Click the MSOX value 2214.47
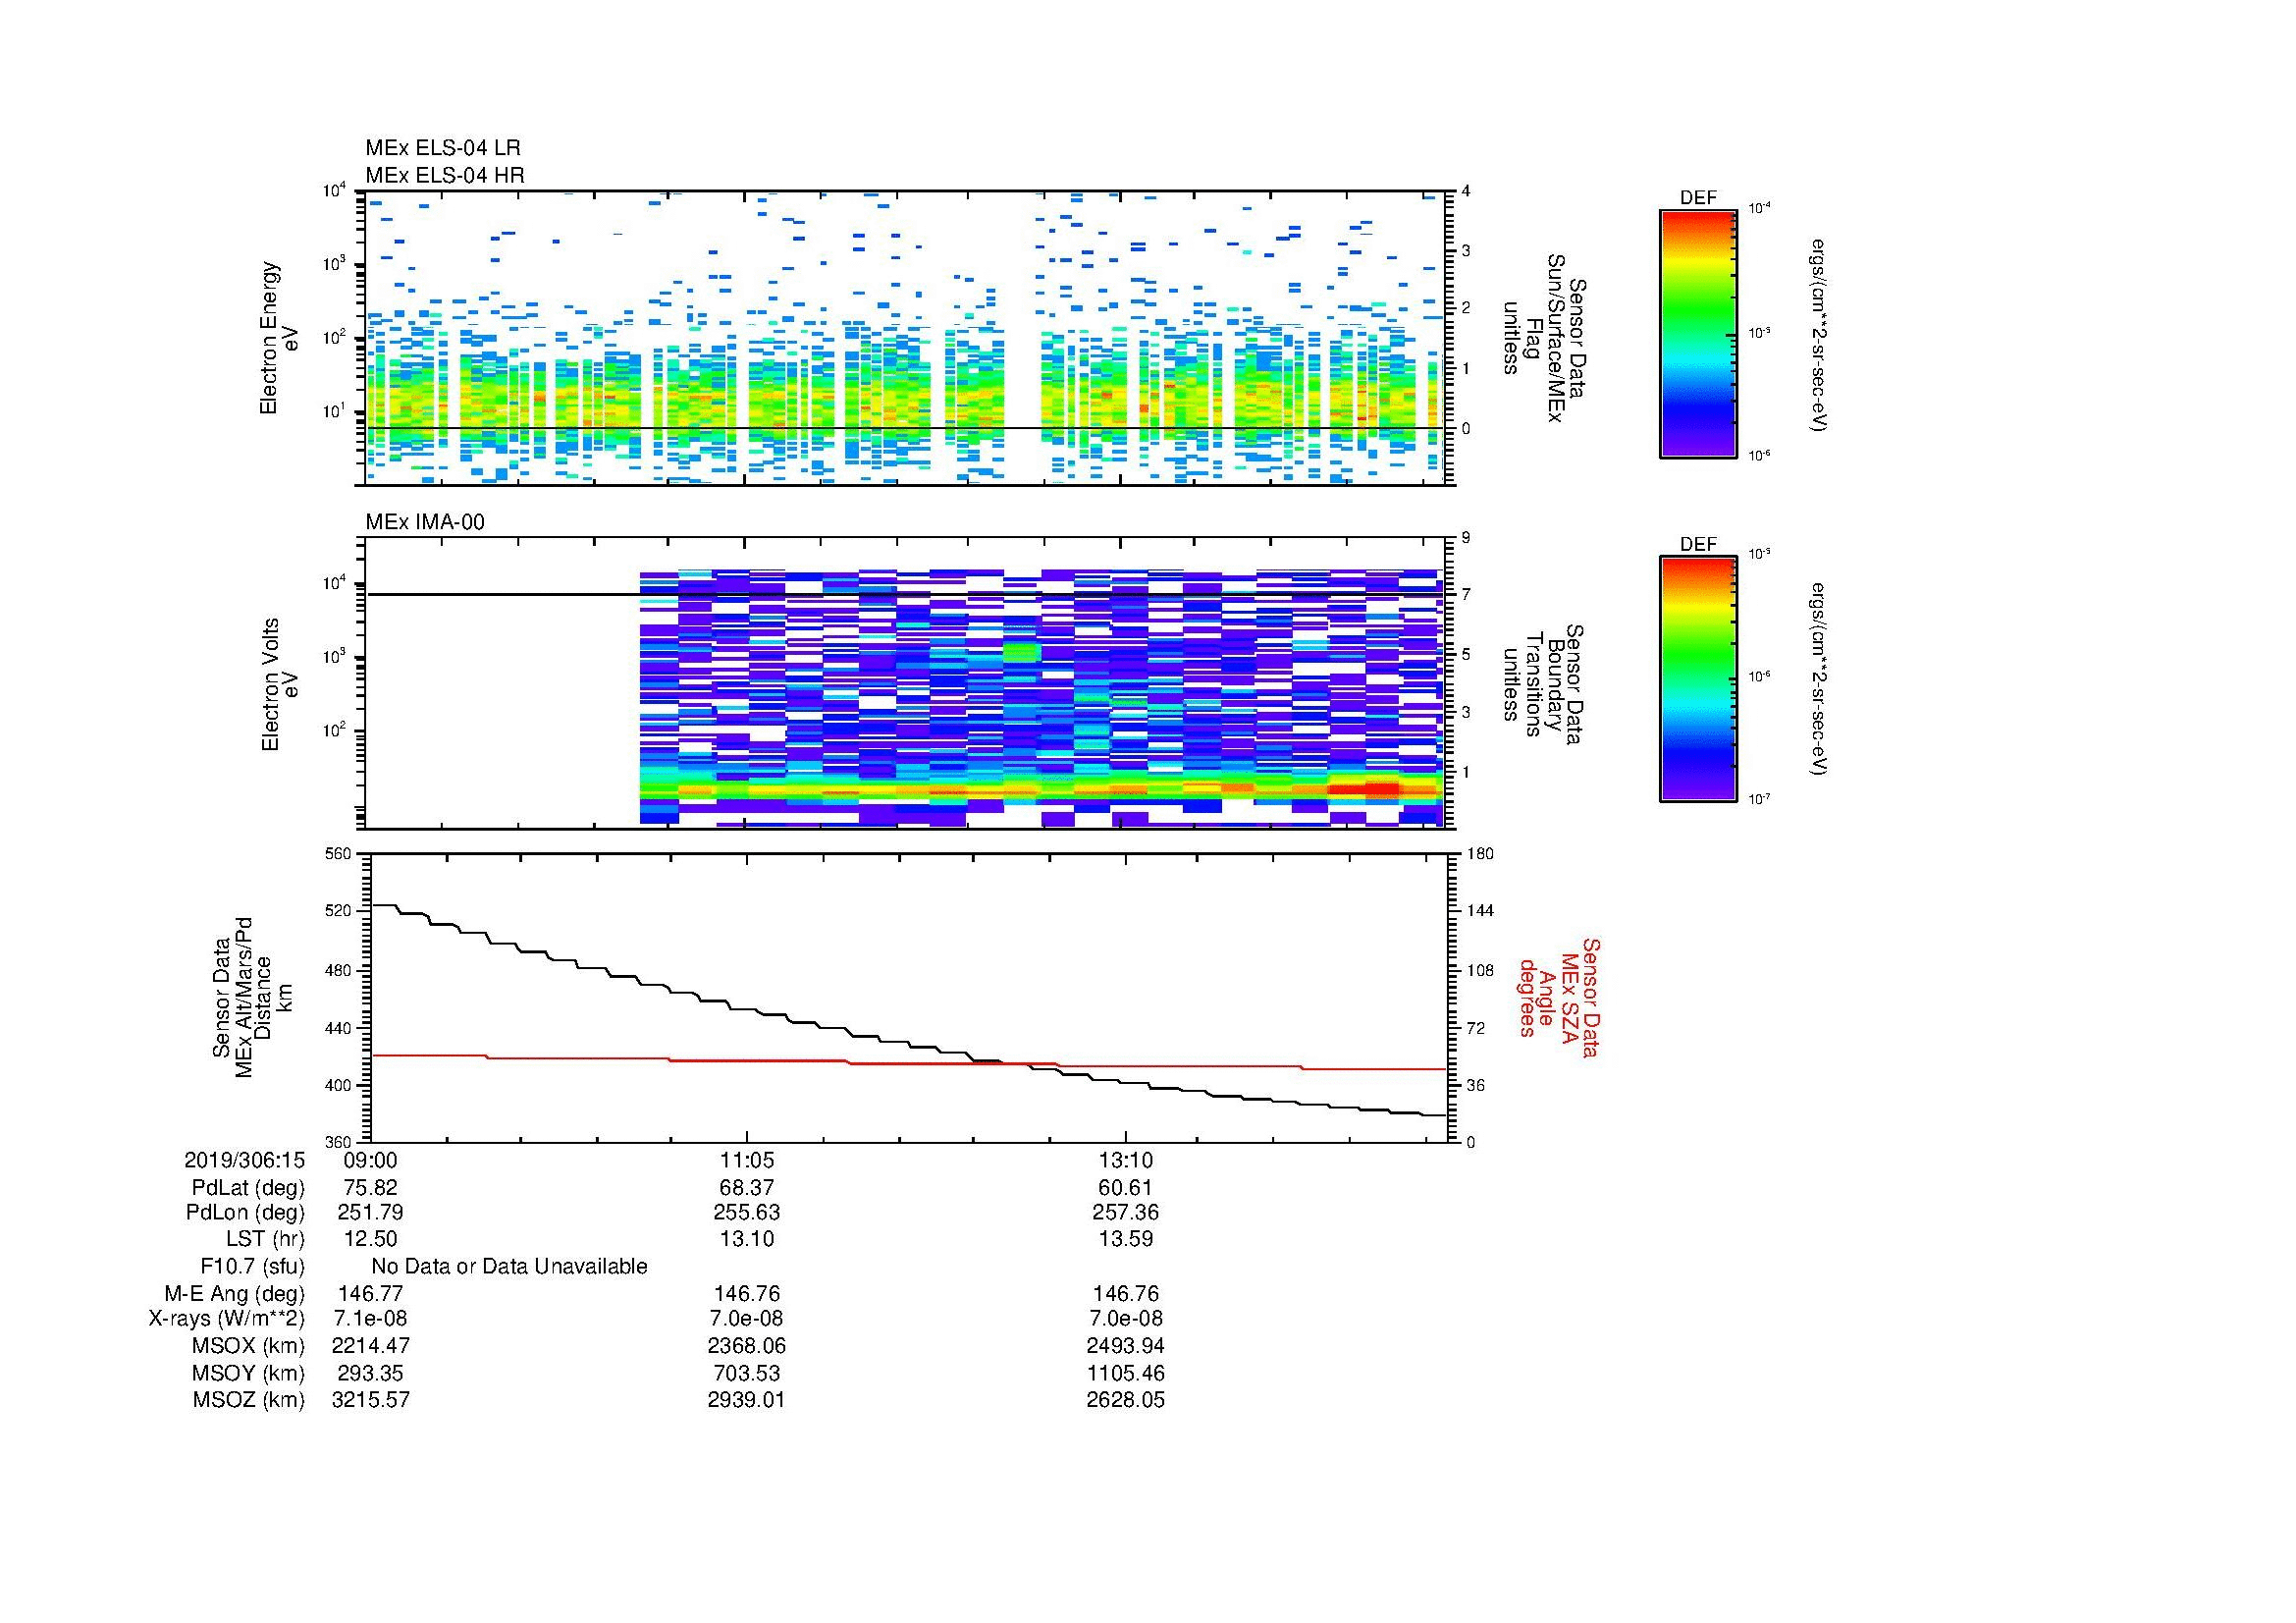 click(370, 1346)
